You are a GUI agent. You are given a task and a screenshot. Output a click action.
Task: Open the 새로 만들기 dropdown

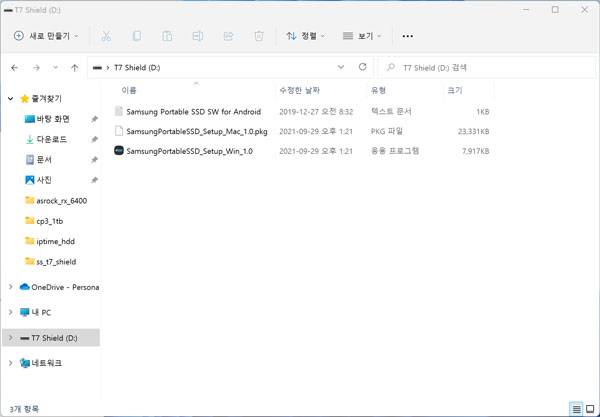coord(47,36)
